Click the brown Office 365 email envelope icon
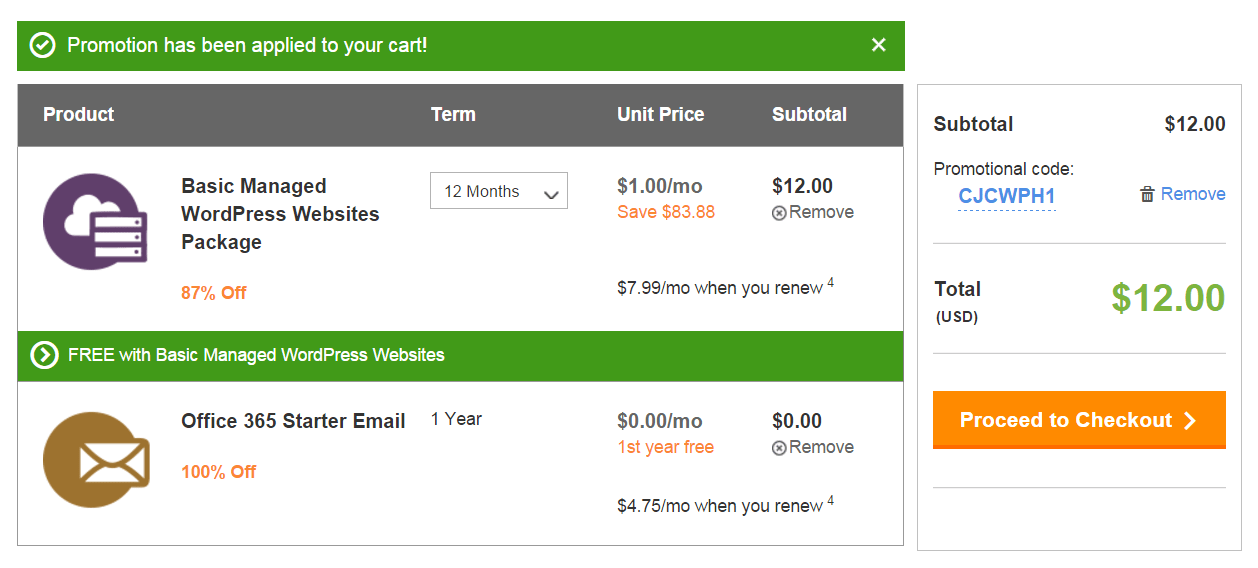The height and width of the screenshot is (568, 1258). click(96, 460)
